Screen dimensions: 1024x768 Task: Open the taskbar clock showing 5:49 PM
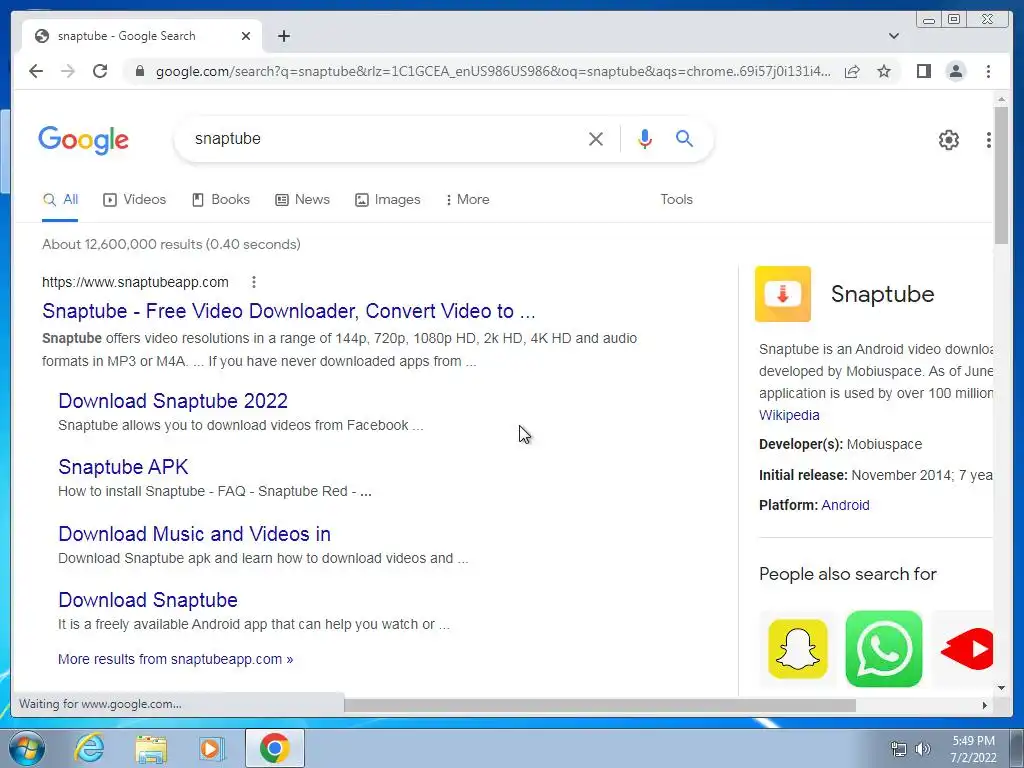973,749
